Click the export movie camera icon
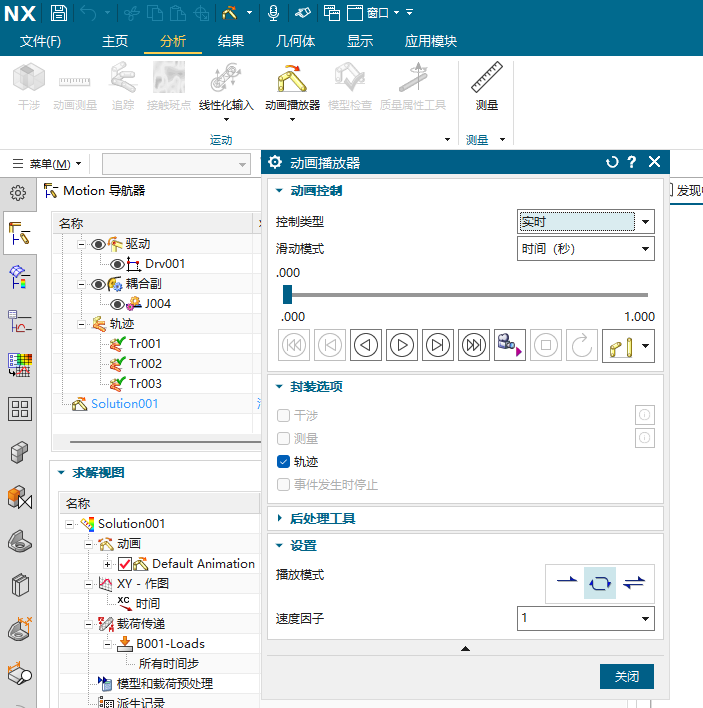 pyautogui.click(x=510, y=345)
